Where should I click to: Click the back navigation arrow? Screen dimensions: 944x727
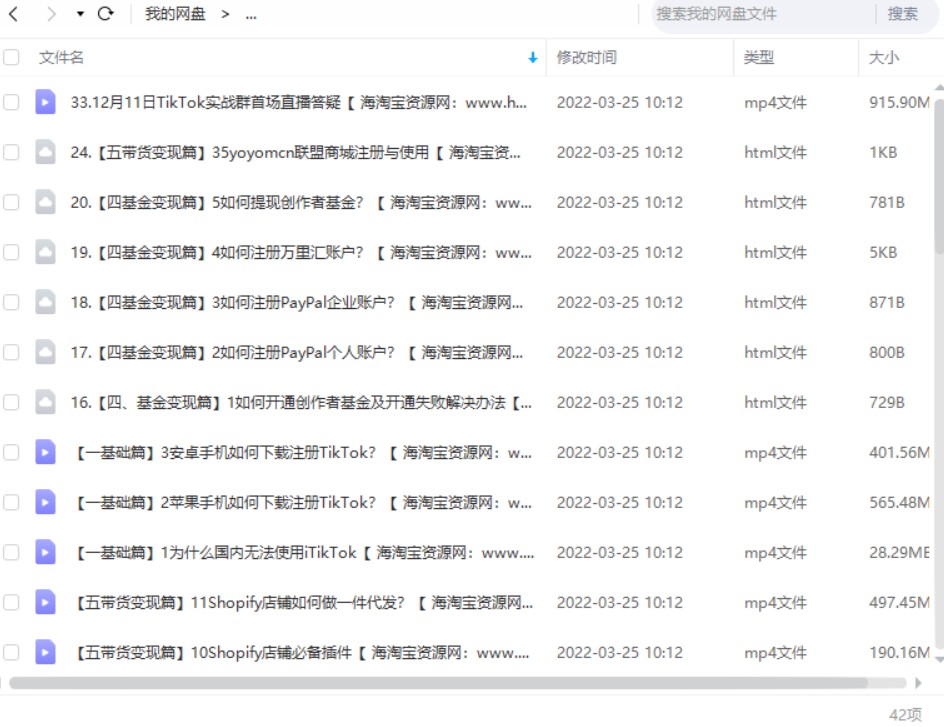click(13, 13)
